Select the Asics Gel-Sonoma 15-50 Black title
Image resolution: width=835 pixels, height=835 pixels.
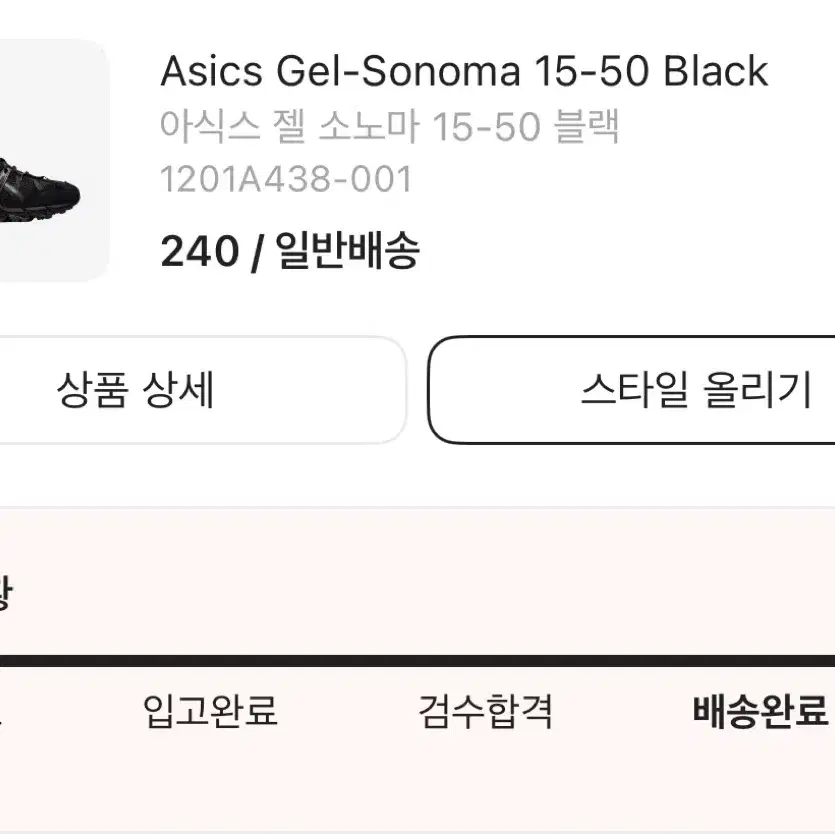point(464,71)
